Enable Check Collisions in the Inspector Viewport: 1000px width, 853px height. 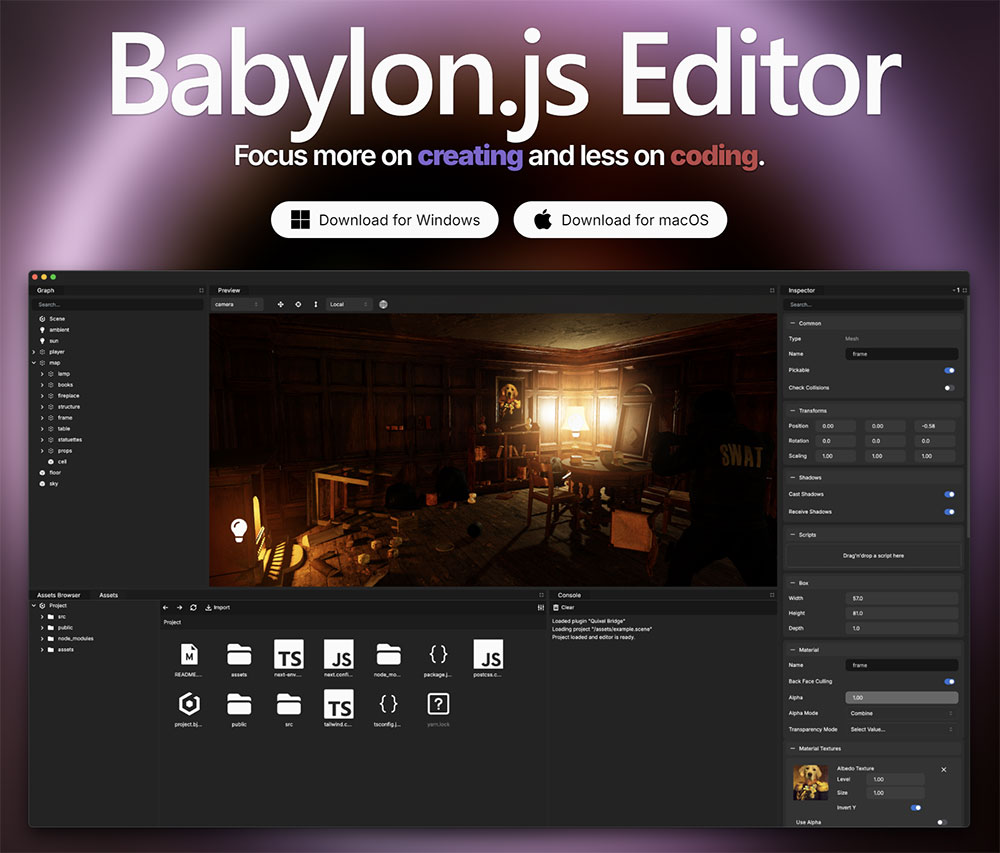pos(951,387)
